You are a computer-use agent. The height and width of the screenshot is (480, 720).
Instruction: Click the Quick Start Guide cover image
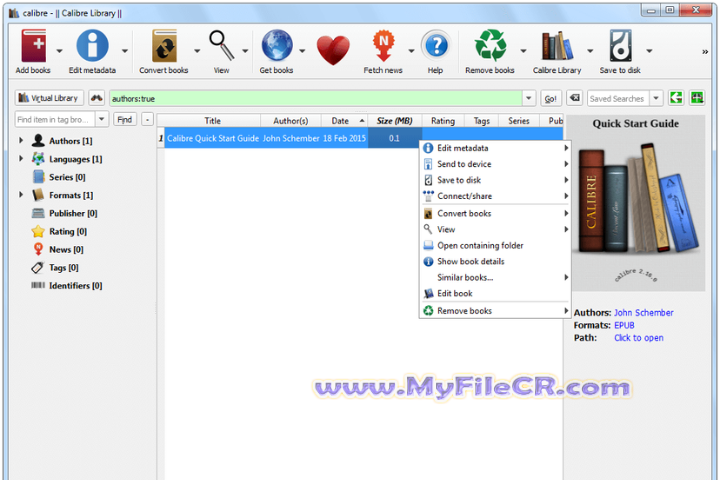(x=638, y=203)
